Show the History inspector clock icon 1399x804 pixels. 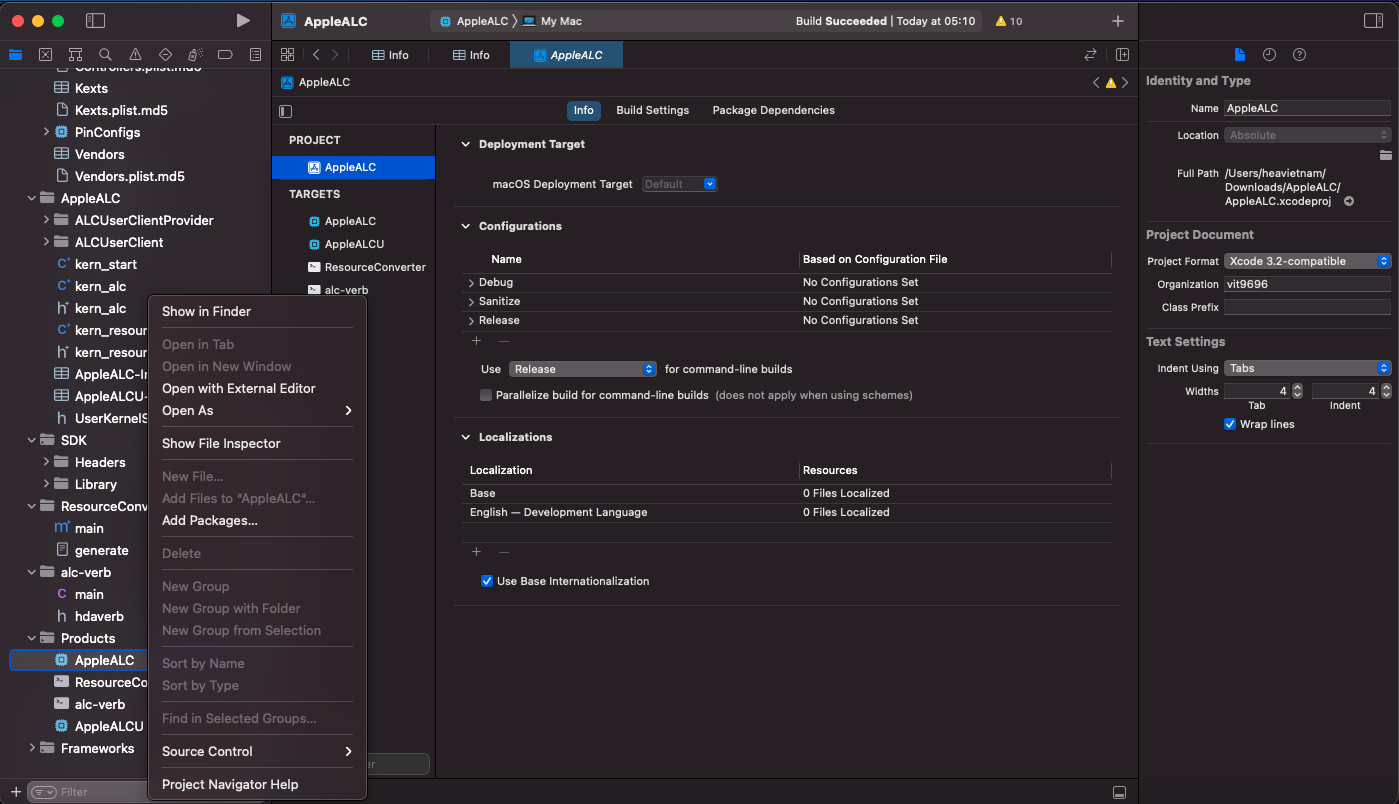(1269, 54)
